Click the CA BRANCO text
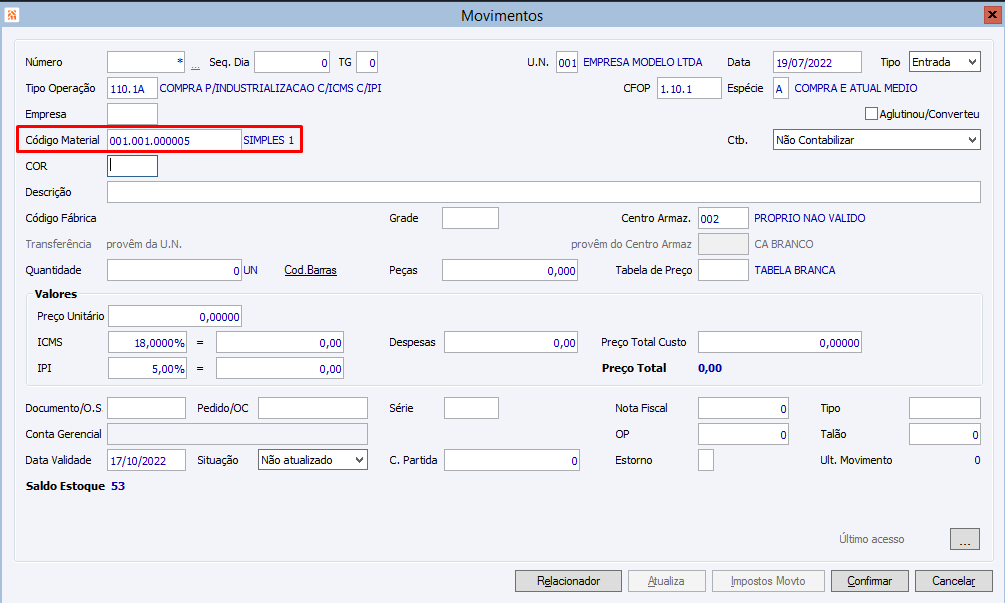The width and height of the screenshot is (1005, 603). click(784, 244)
